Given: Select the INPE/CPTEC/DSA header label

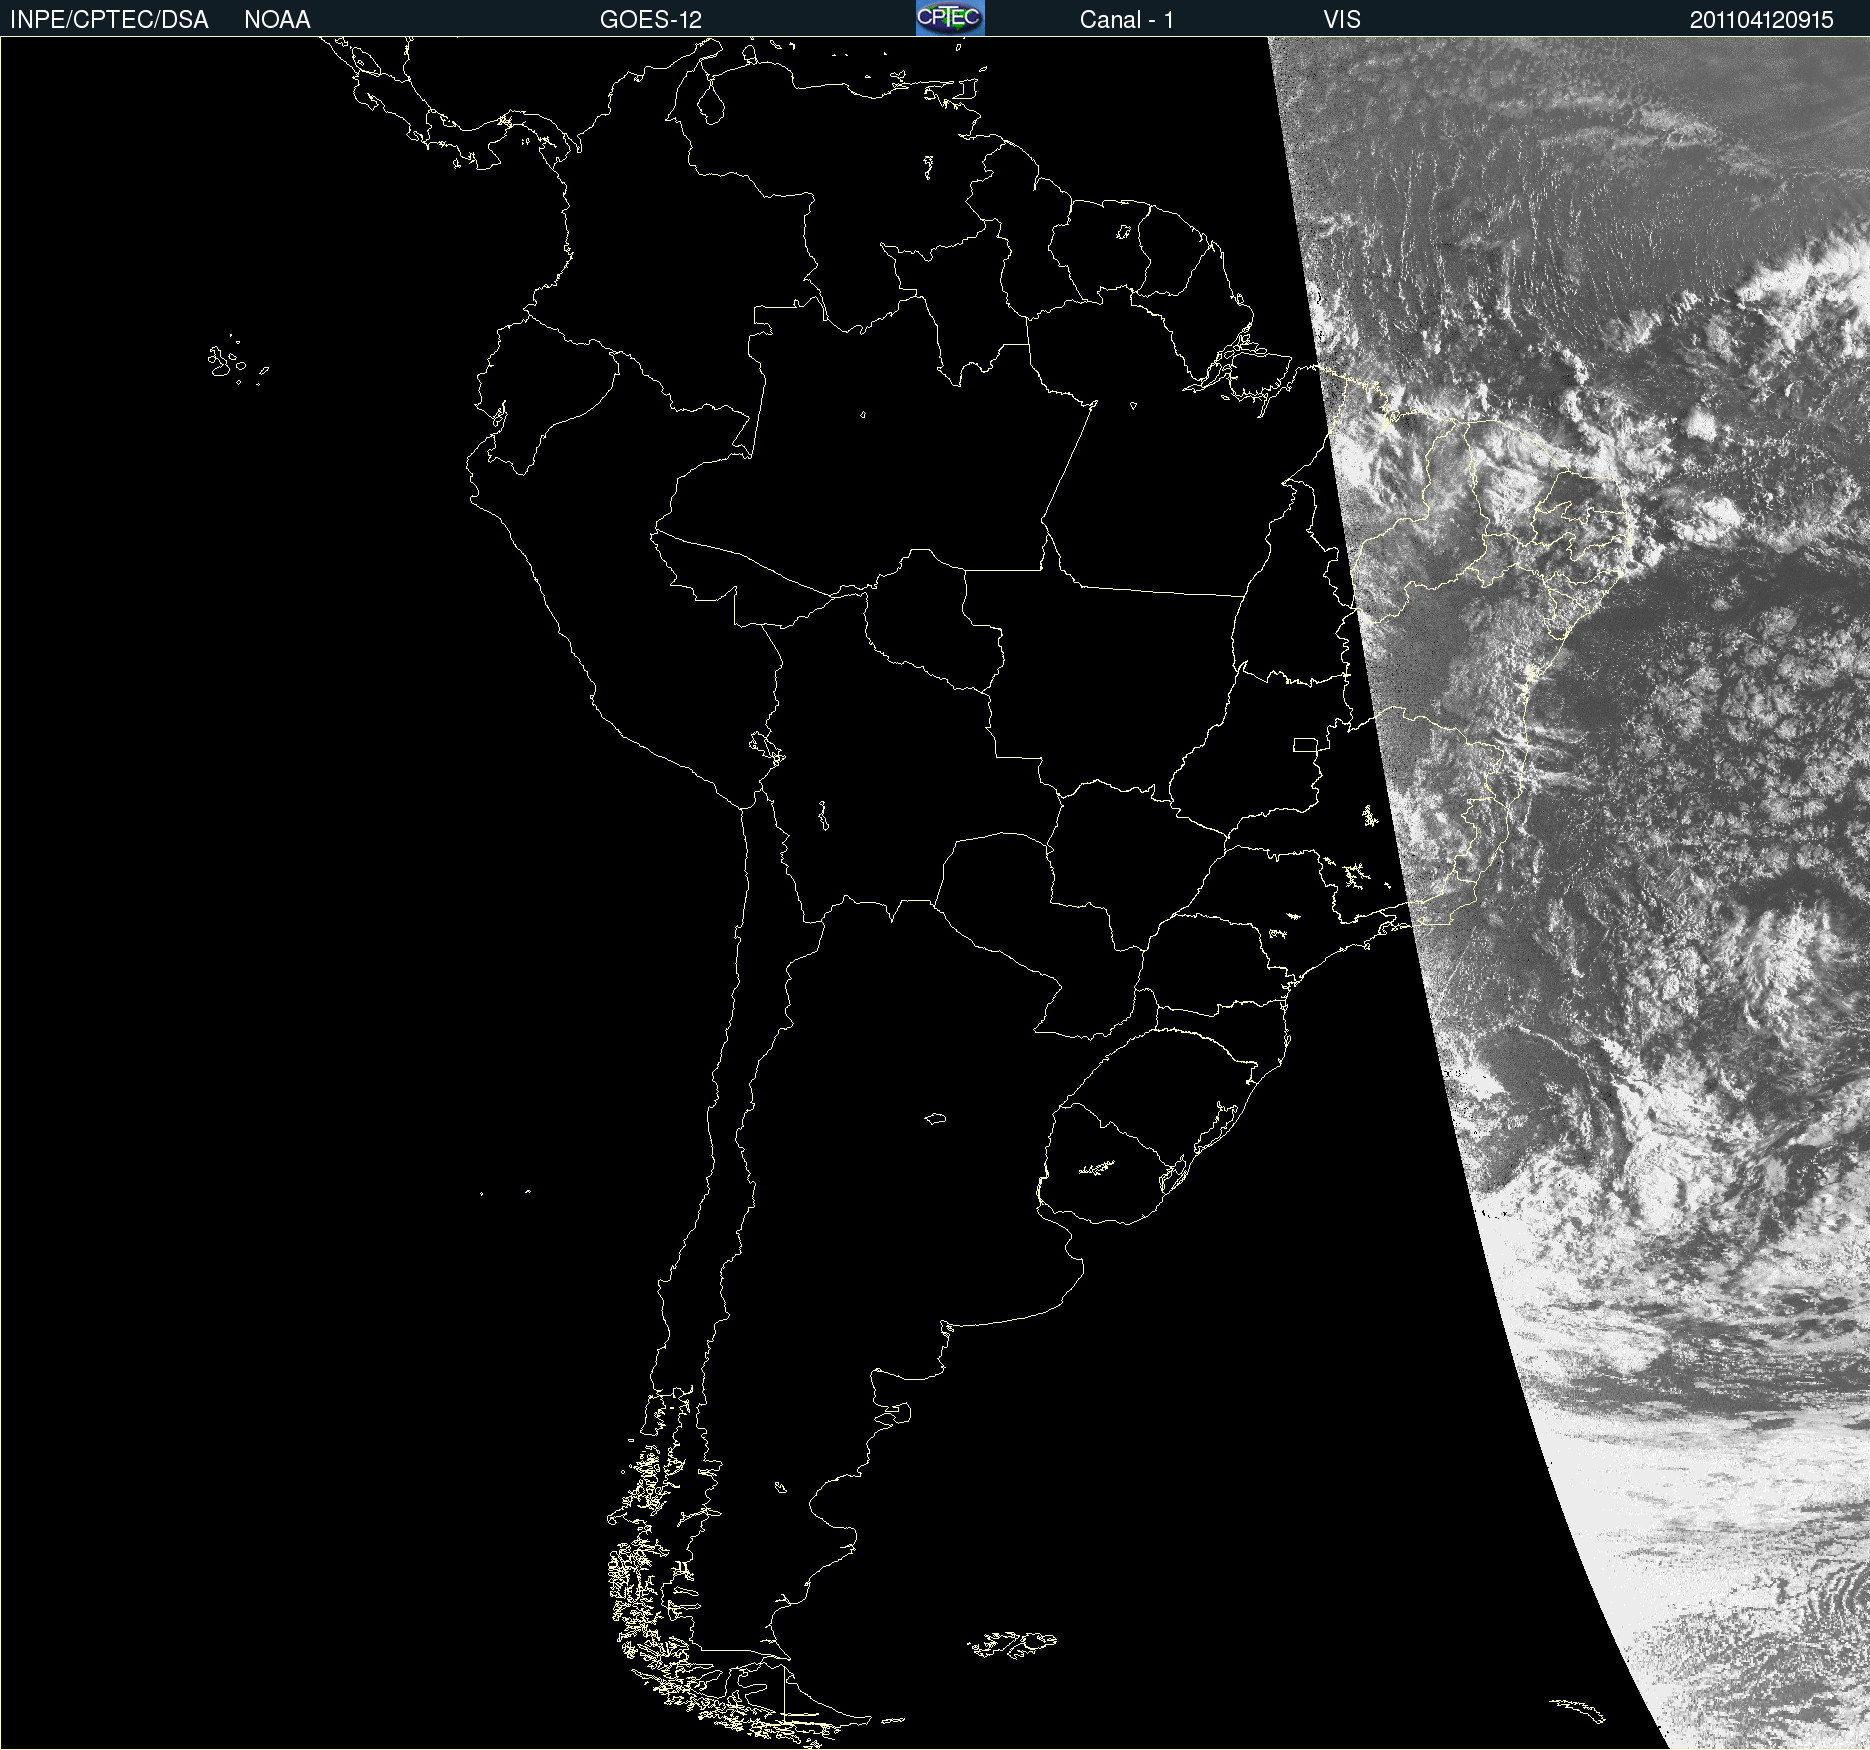Looking at the screenshot, I should (x=109, y=20).
